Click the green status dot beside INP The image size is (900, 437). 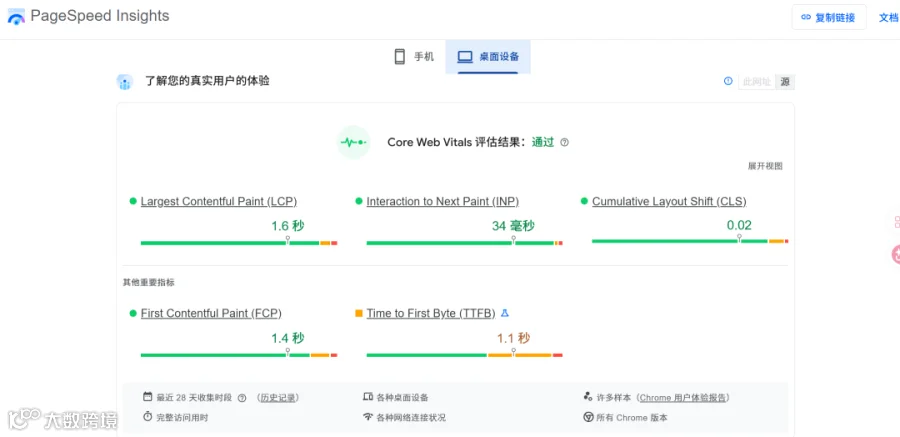[x=359, y=201]
